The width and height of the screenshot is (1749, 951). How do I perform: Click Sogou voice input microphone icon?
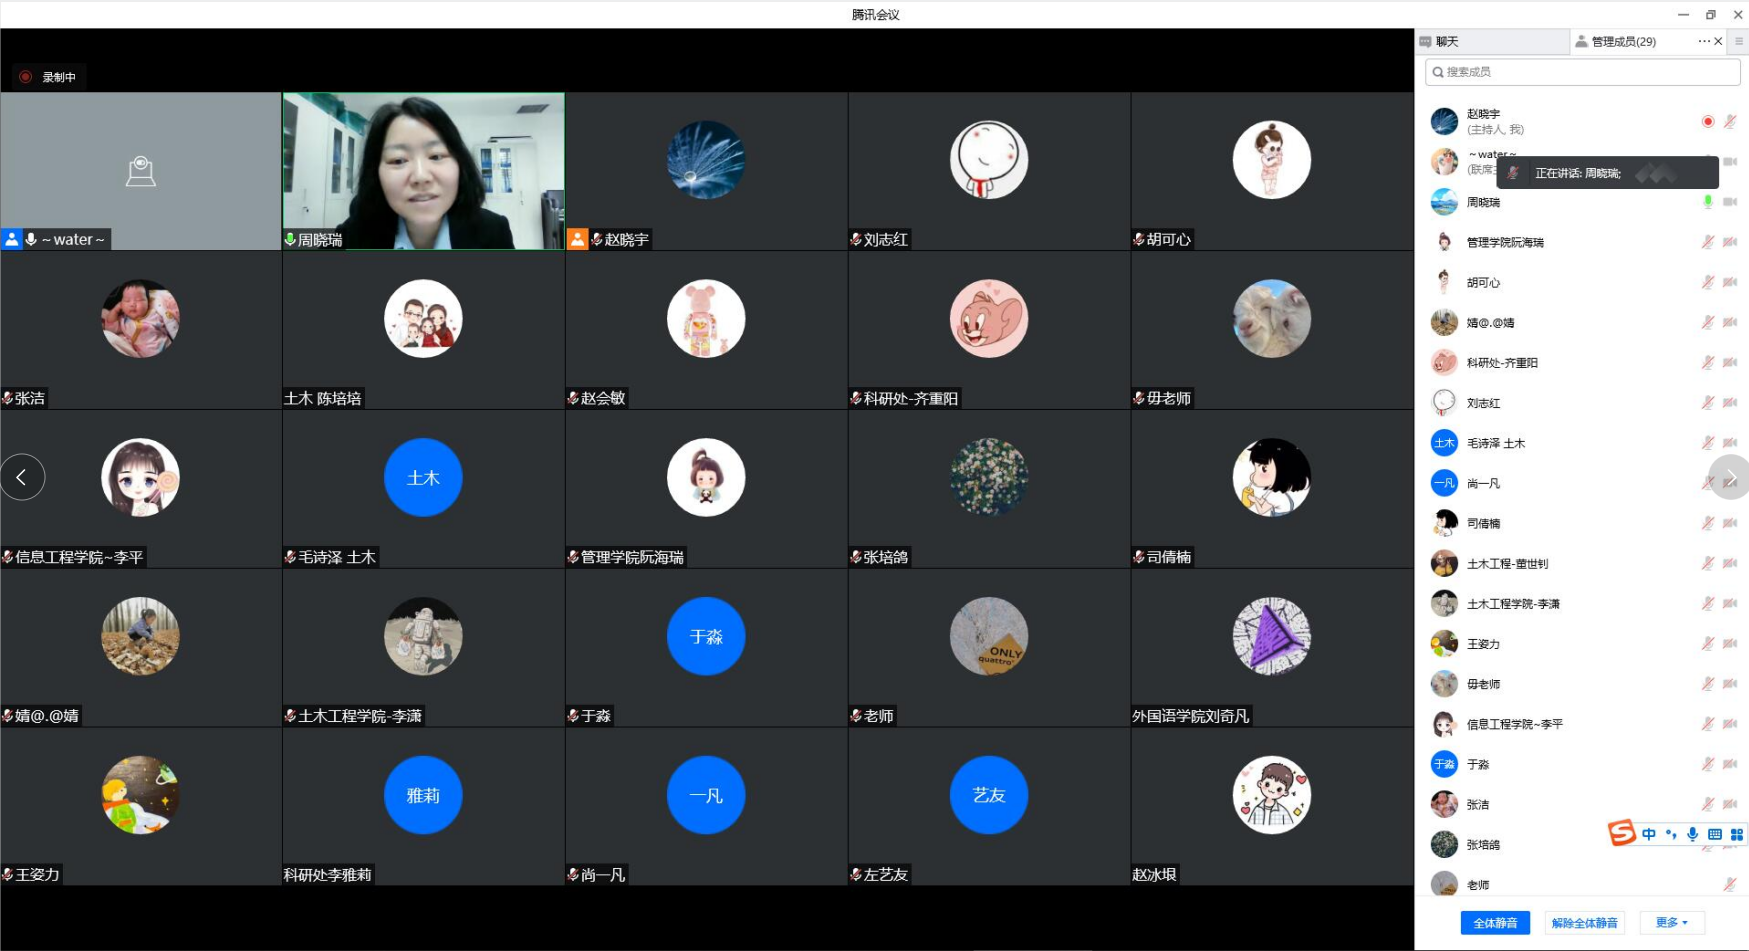pyautogui.click(x=1692, y=834)
